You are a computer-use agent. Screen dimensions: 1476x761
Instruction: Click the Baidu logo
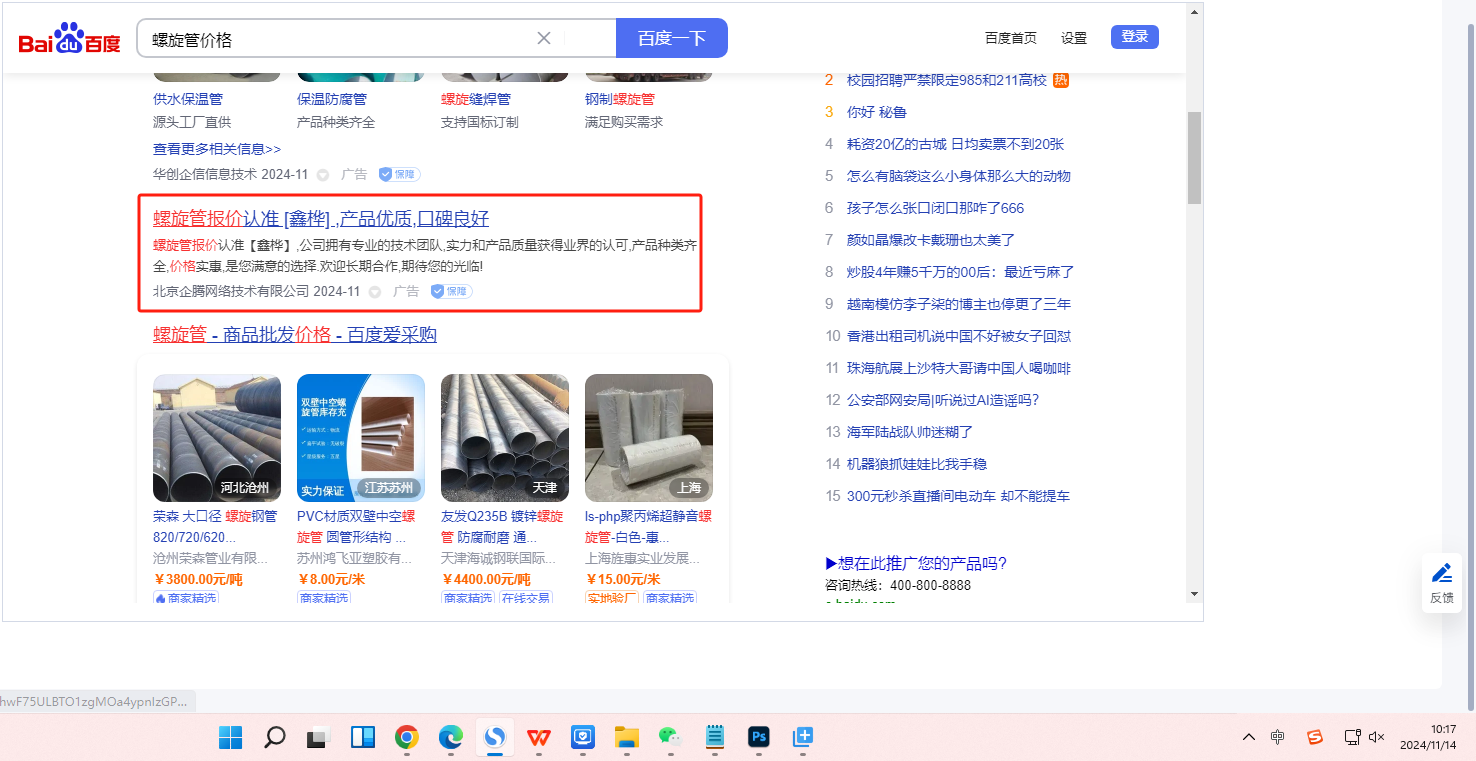[69, 39]
